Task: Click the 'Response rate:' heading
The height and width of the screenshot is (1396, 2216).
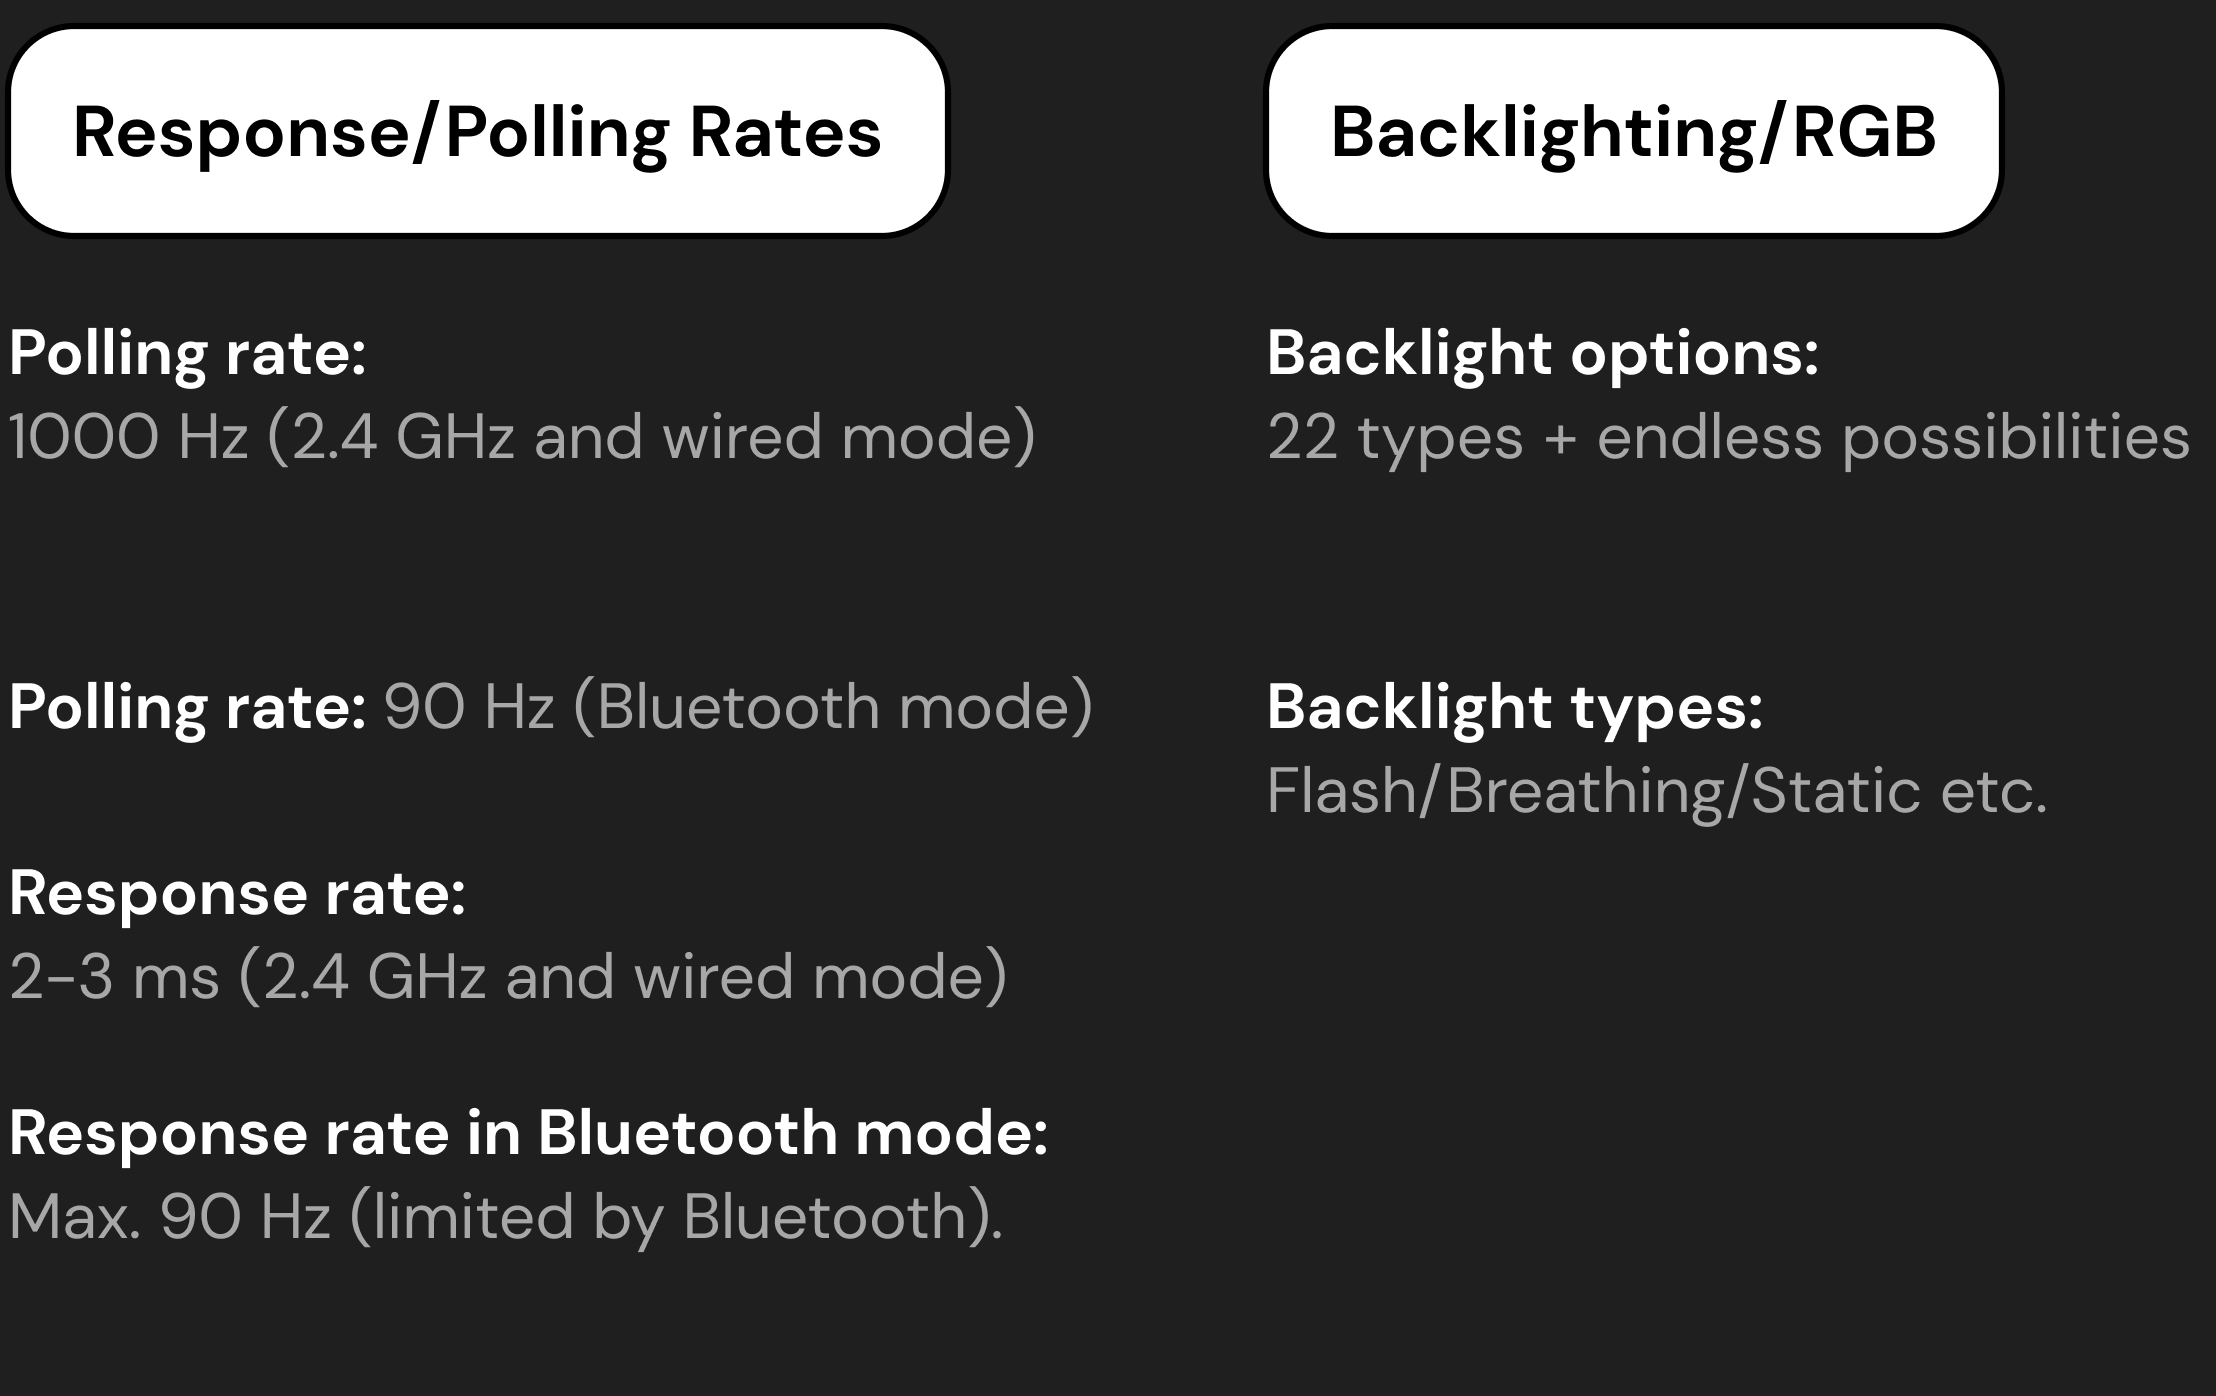Action: [237, 893]
